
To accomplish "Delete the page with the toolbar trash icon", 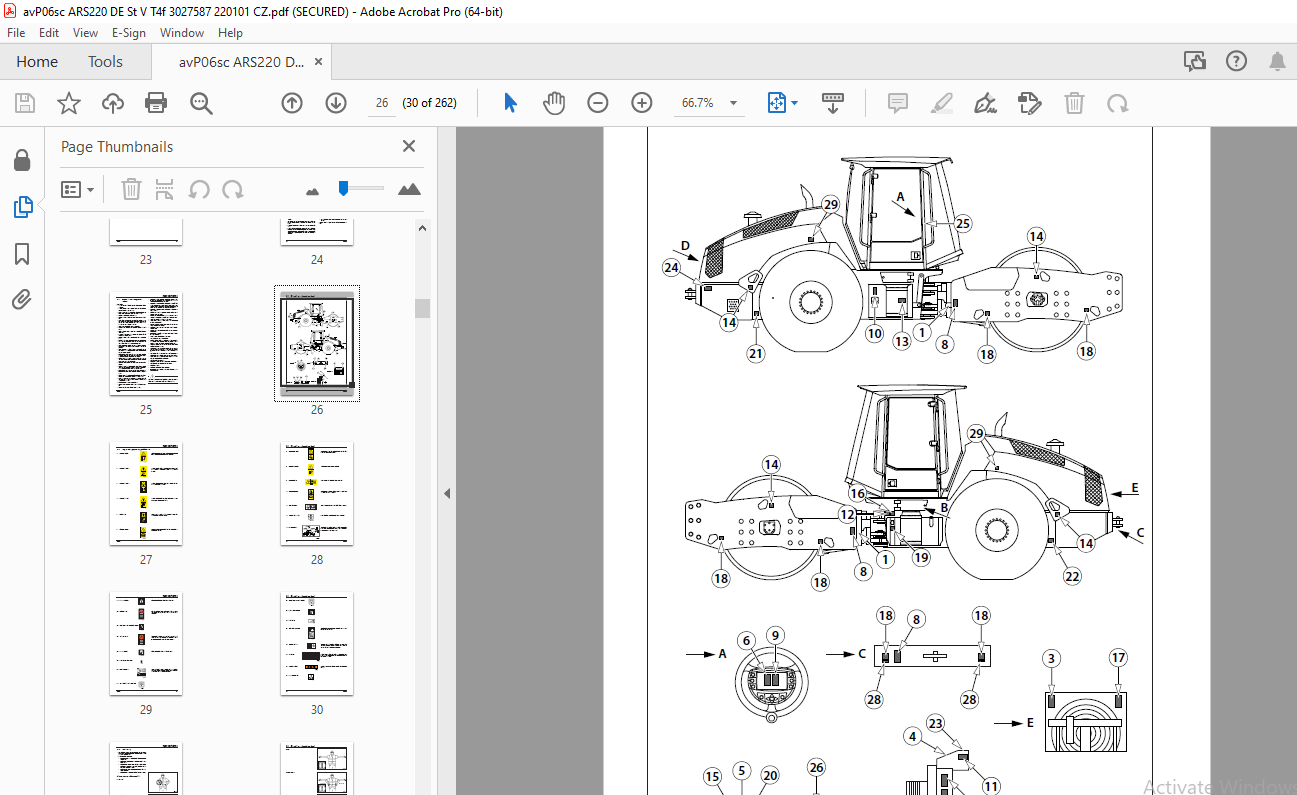I will point(1074,103).
